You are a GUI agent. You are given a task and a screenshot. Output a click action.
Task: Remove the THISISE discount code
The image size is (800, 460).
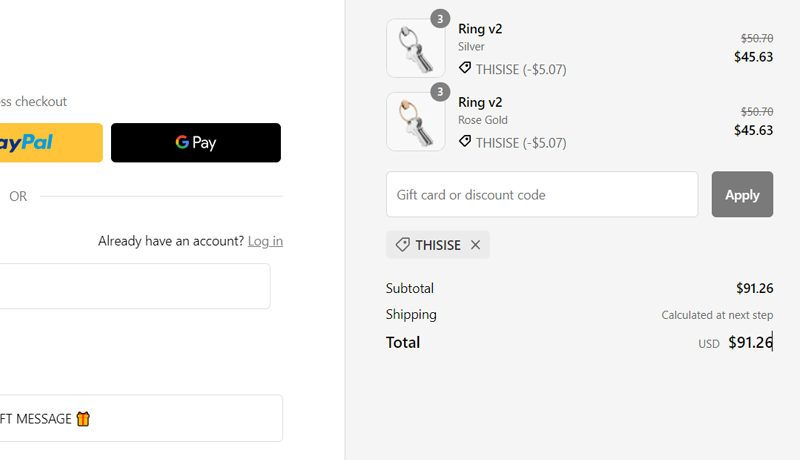(476, 245)
